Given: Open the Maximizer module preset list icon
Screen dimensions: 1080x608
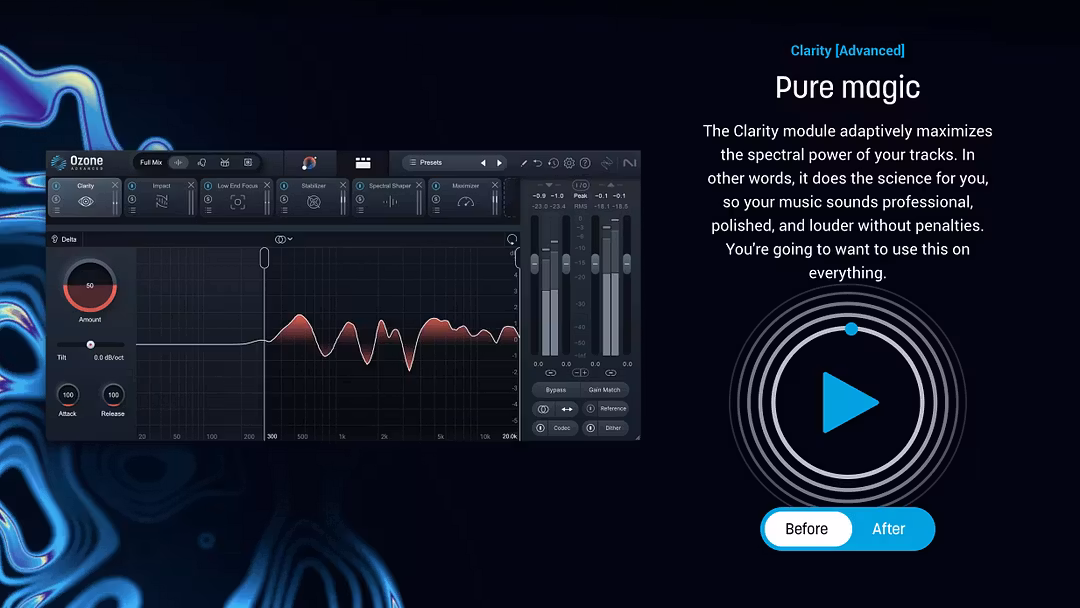Looking at the screenshot, I should 437,211.
